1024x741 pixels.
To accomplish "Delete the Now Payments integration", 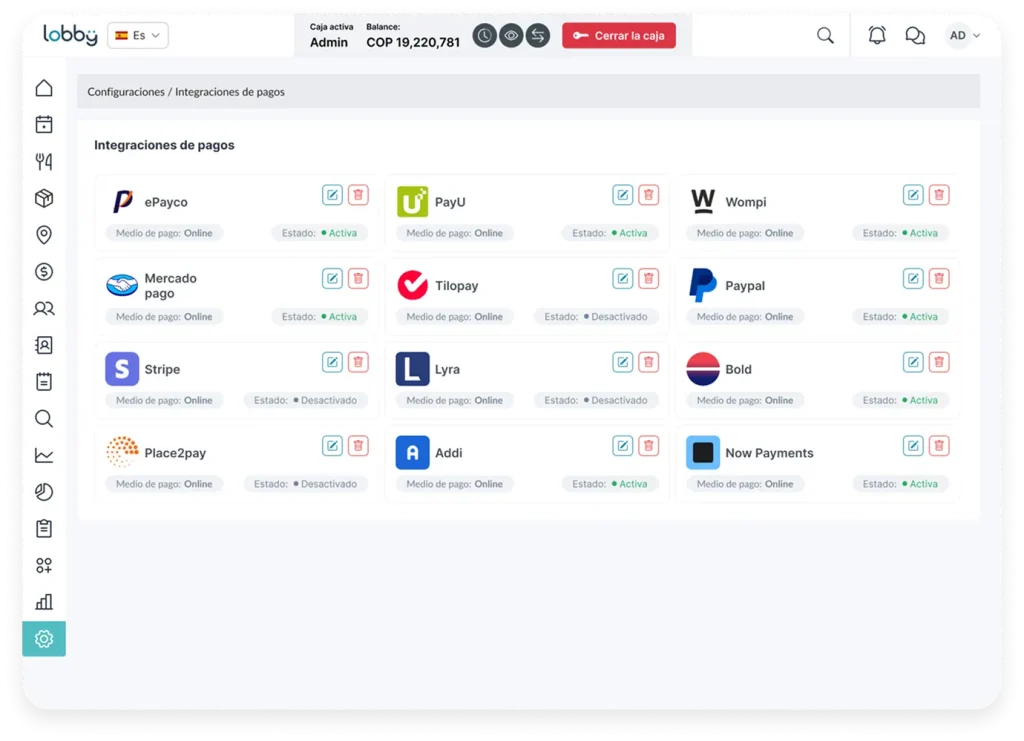I will [939, 445].
